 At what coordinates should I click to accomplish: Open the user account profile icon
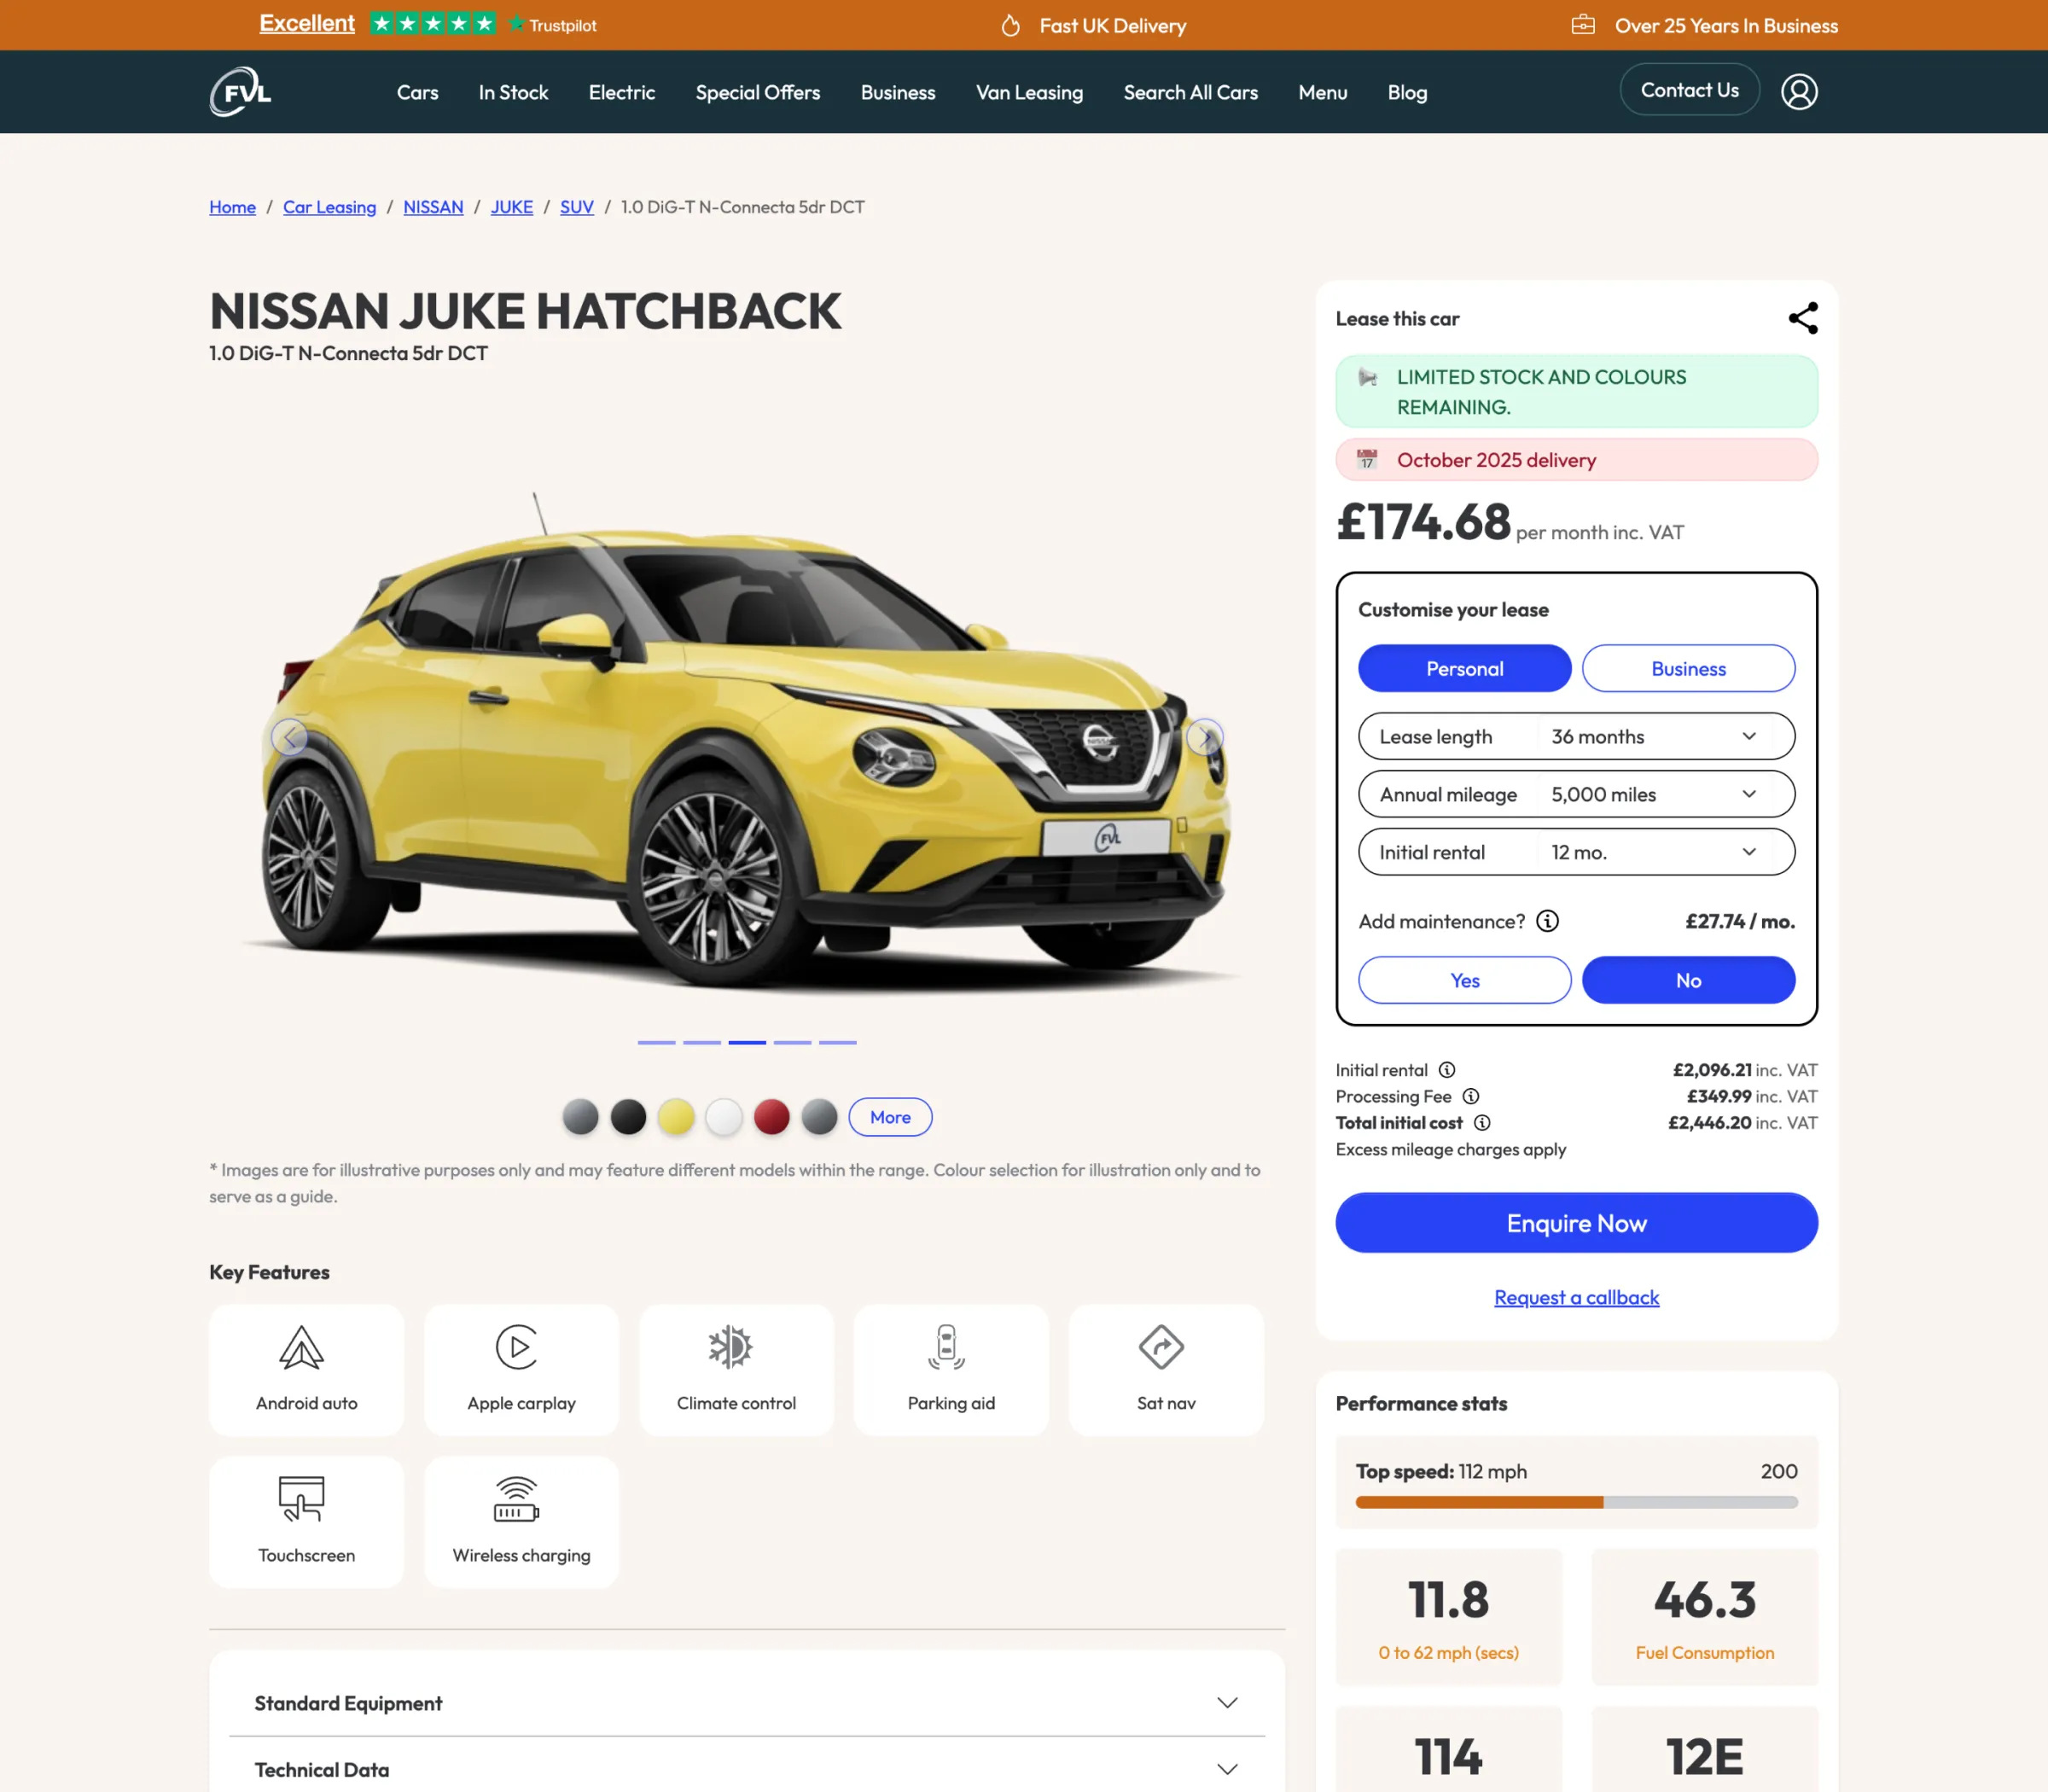(x=1798, y=92)
